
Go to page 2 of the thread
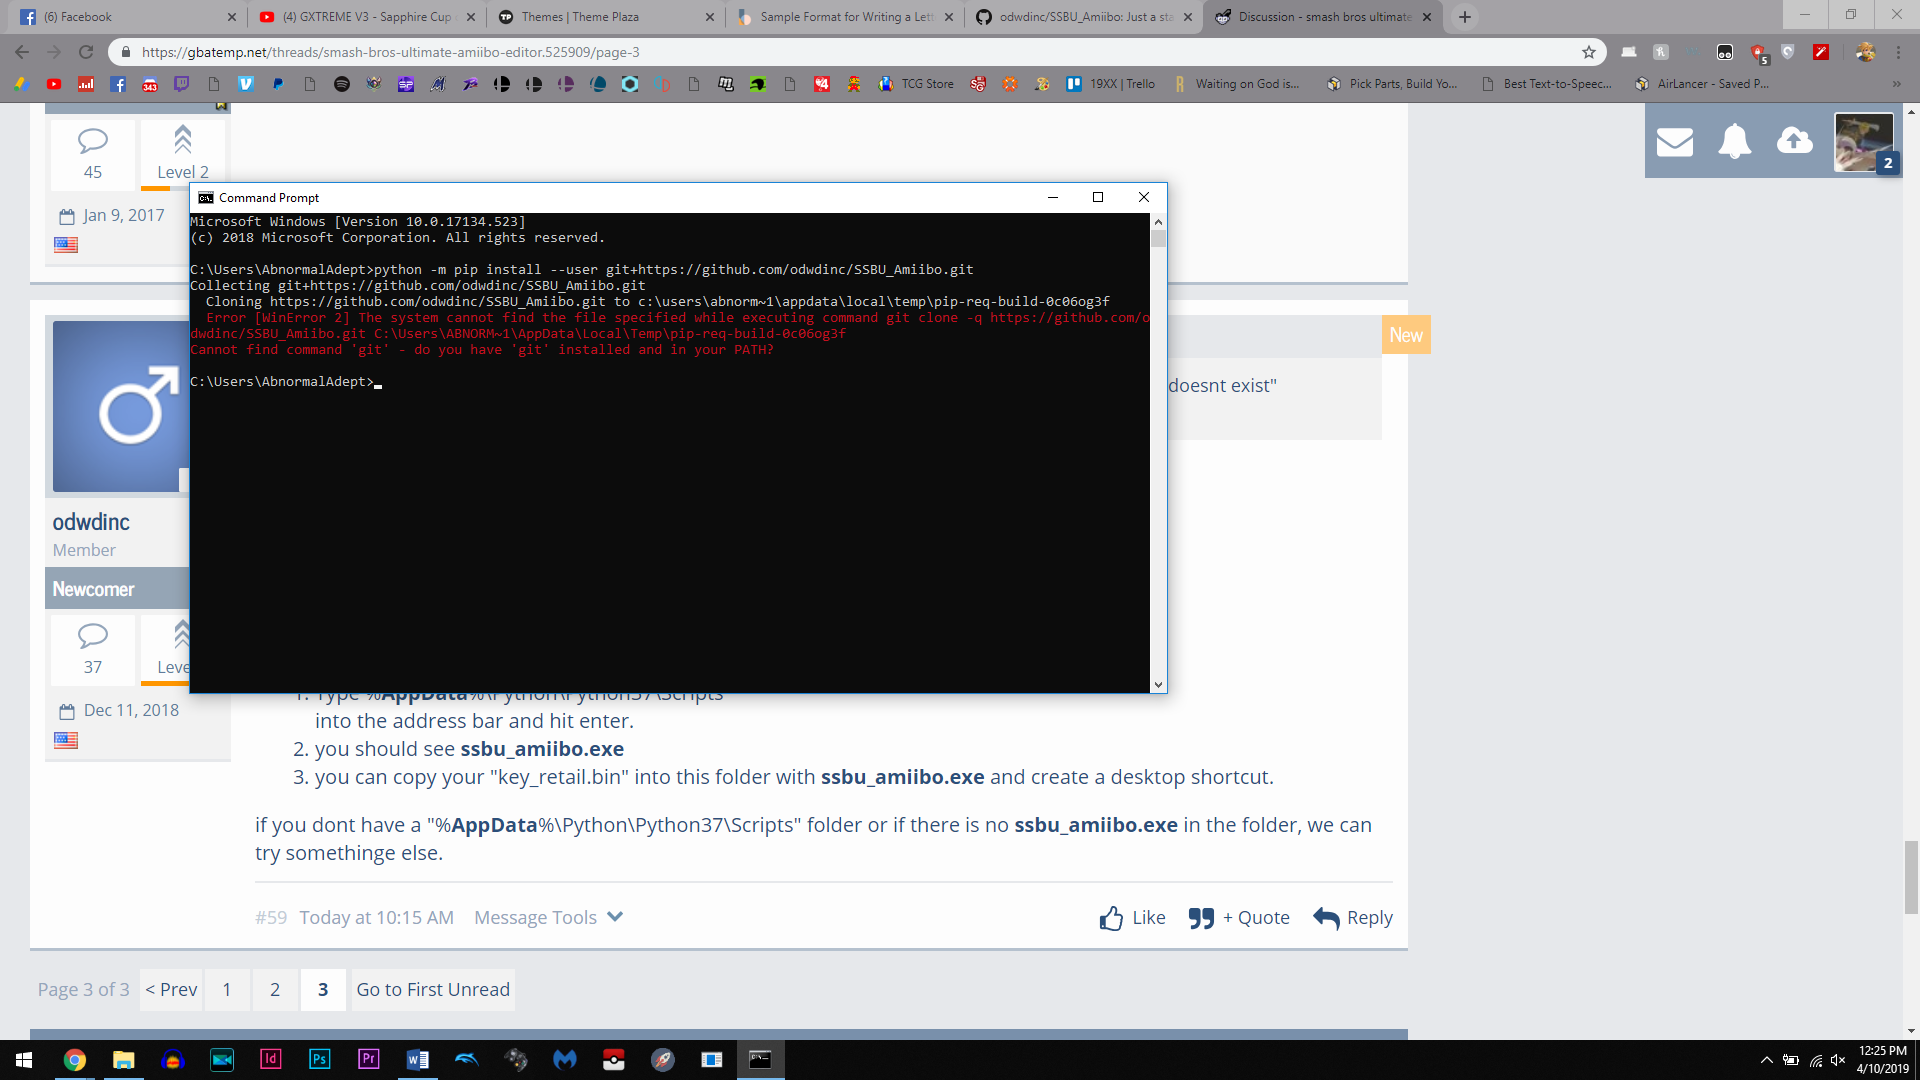click(x=275, y=990)
